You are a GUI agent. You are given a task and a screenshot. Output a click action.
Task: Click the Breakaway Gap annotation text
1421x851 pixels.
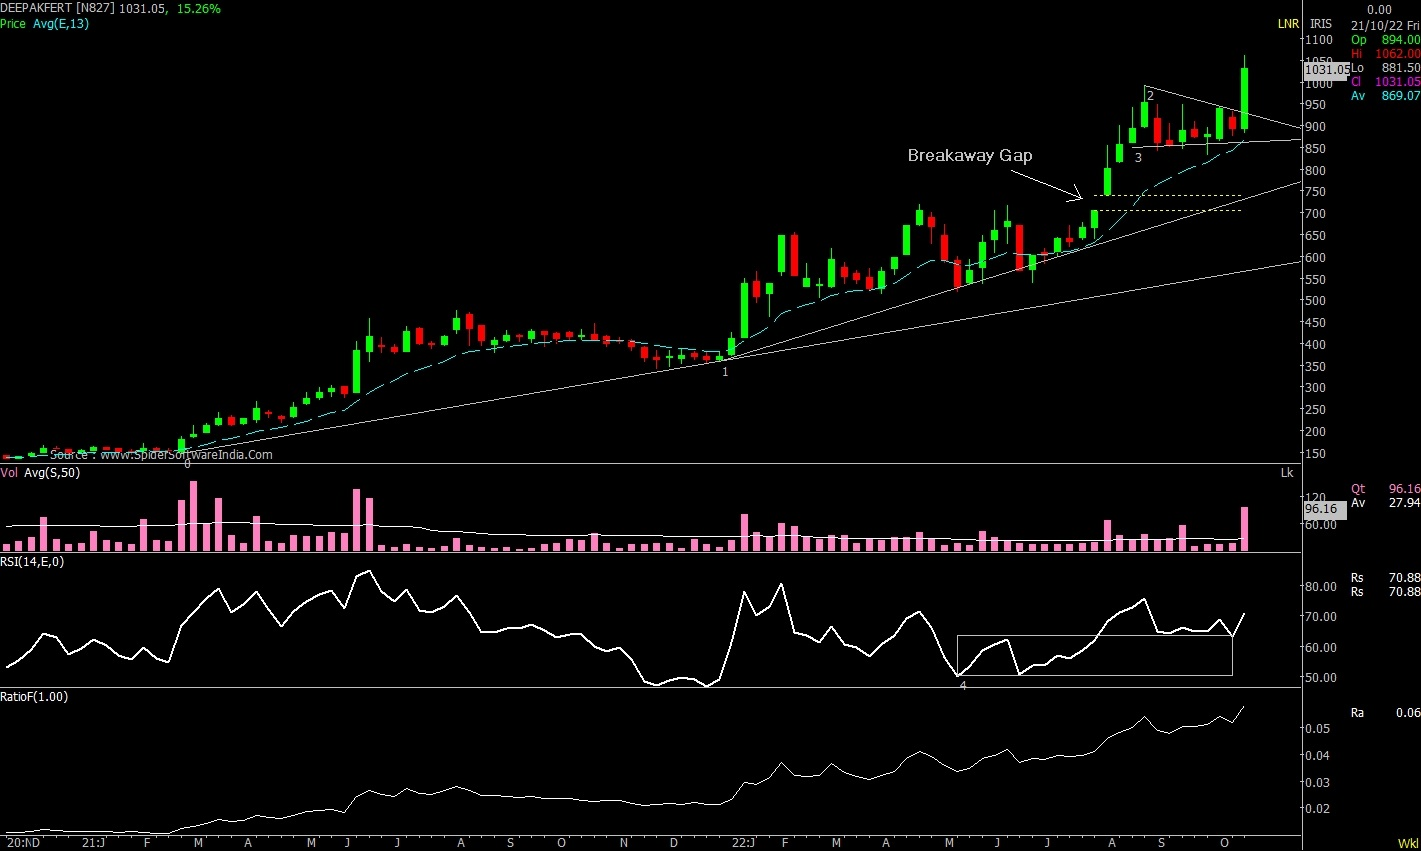[x=968, y=156]
